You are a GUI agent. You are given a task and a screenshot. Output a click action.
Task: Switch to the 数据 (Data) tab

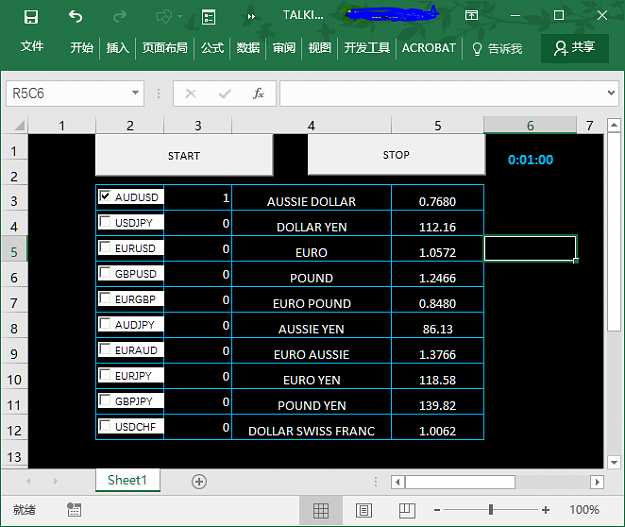pos(248,48)
